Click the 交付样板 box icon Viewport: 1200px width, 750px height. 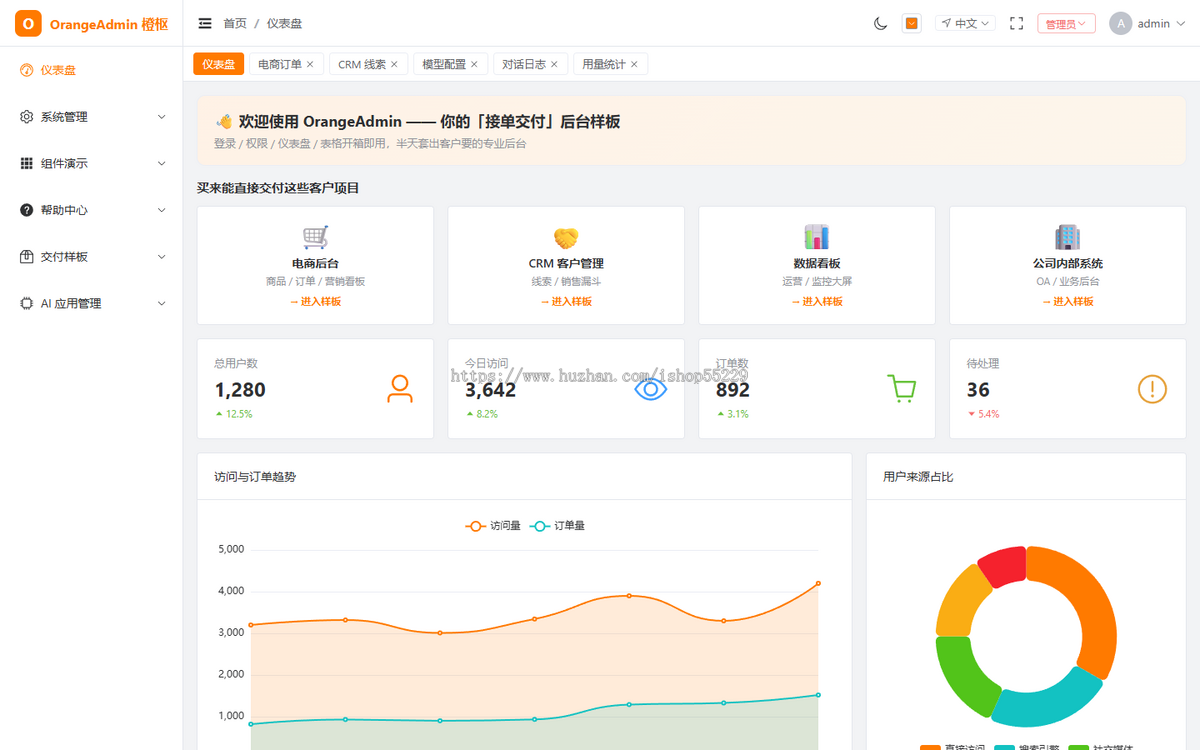[x=27, y=257]
